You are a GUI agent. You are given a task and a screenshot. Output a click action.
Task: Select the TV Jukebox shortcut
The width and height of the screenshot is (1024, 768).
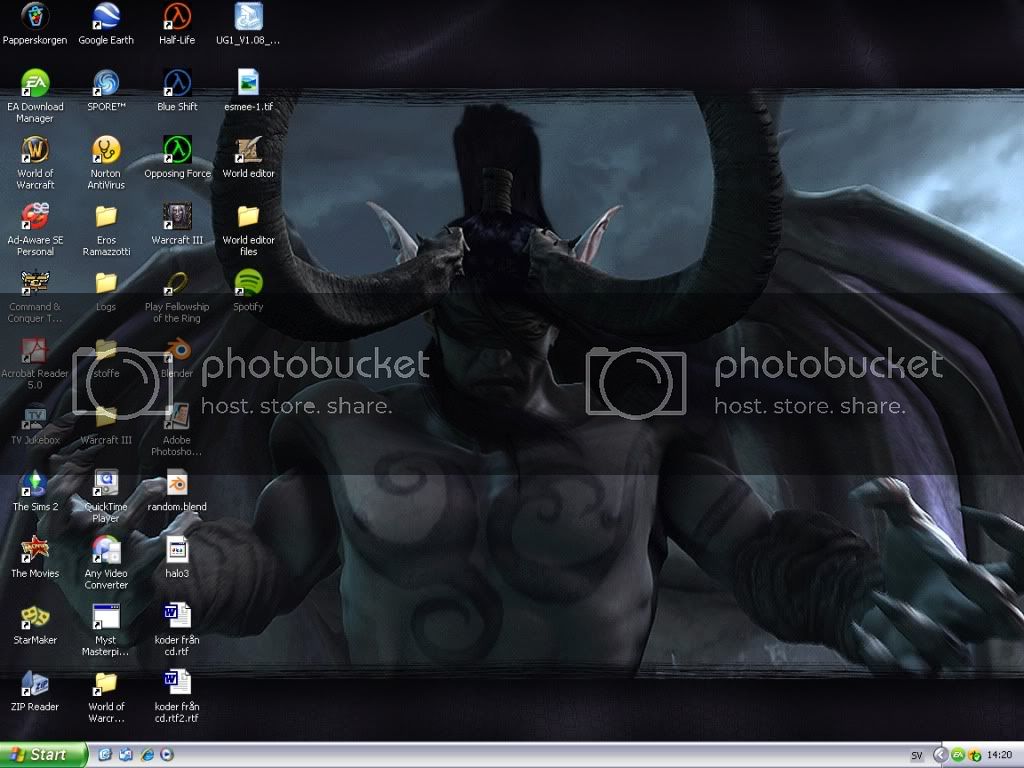pos(35,424)
